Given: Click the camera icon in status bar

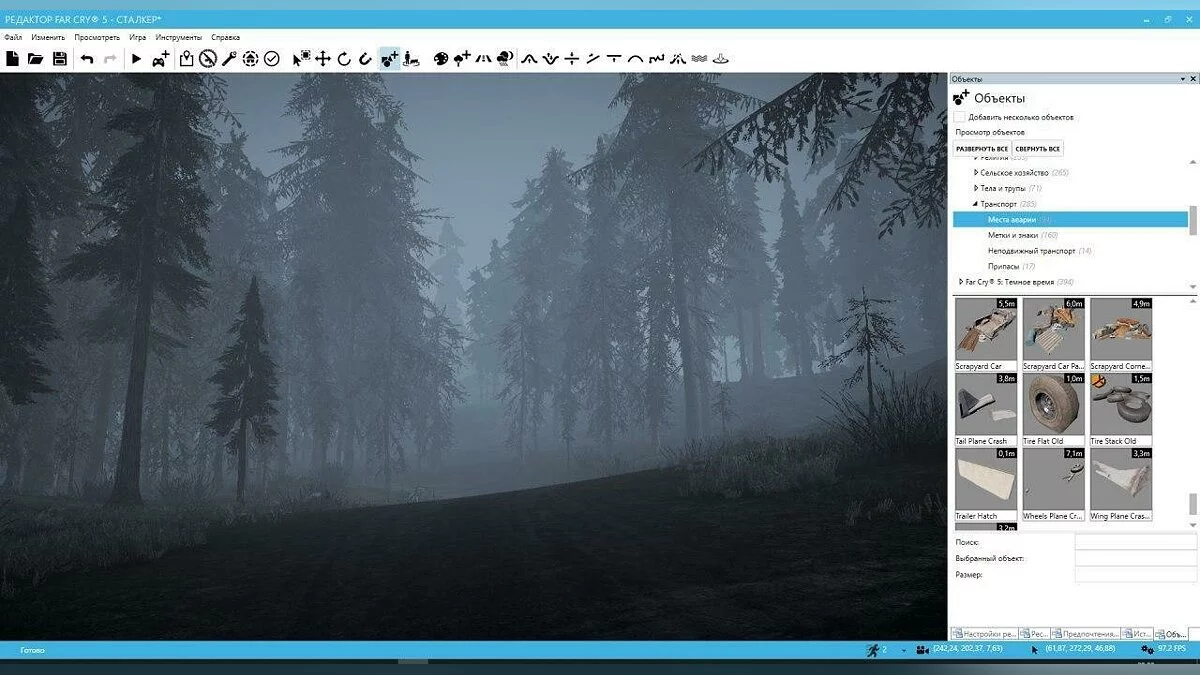Looking at the screenshot, I should click(x=923, y=650).
